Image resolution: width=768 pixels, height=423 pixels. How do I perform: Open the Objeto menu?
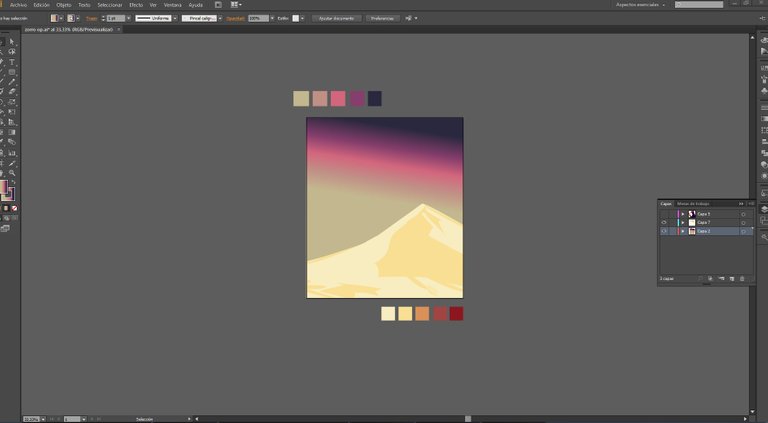64,5
